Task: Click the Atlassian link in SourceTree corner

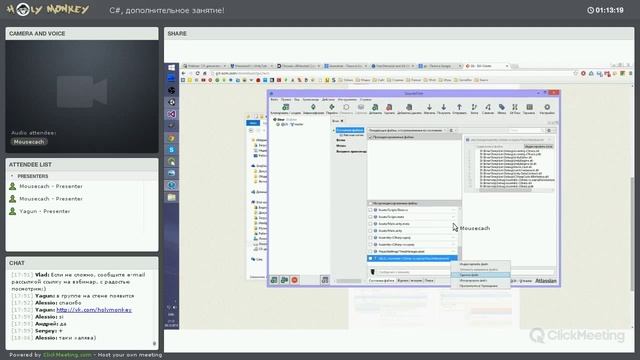Action: pyautogui.click(x=546, y=281)
